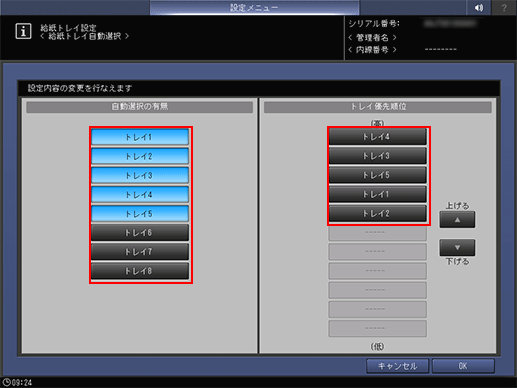
Task: Move the tray down with the 下げる arrow
Action: pos(457,247)
